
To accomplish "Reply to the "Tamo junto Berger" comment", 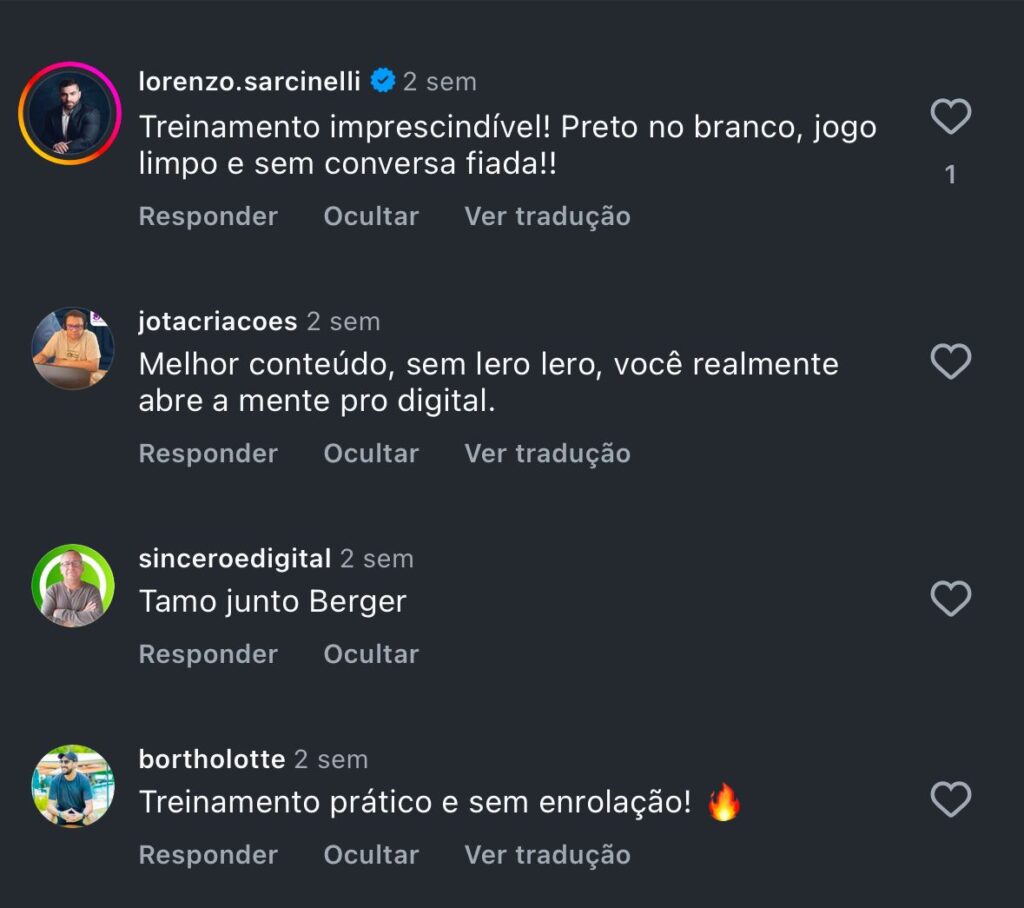I will coord(208,654).
